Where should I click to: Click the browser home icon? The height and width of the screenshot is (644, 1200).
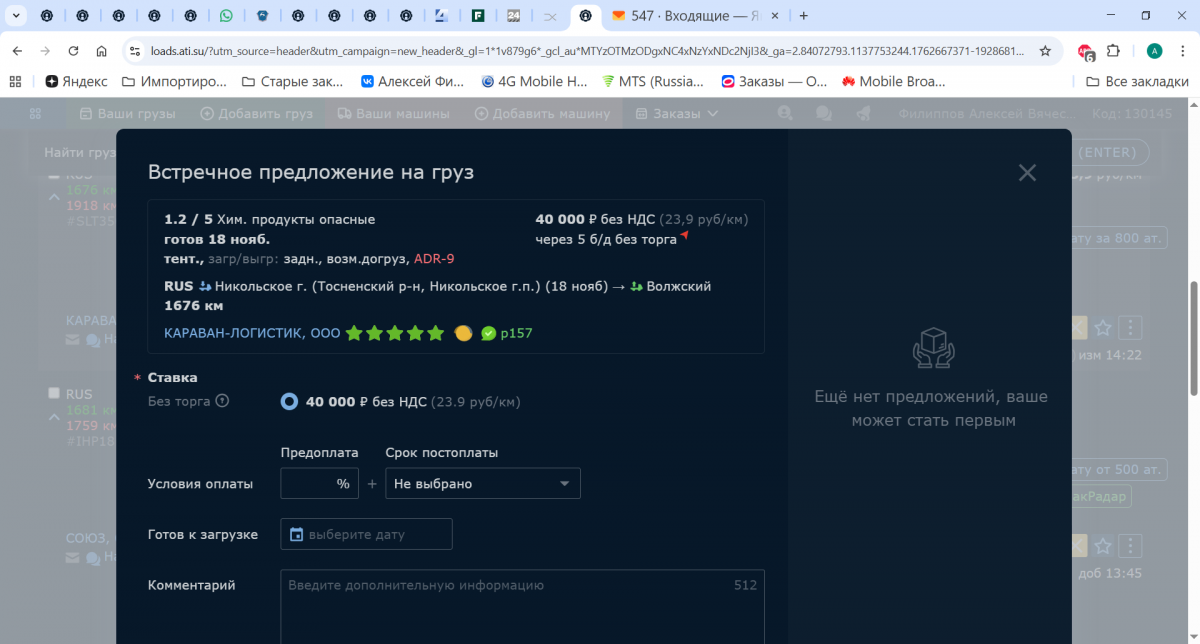(101, 50)
